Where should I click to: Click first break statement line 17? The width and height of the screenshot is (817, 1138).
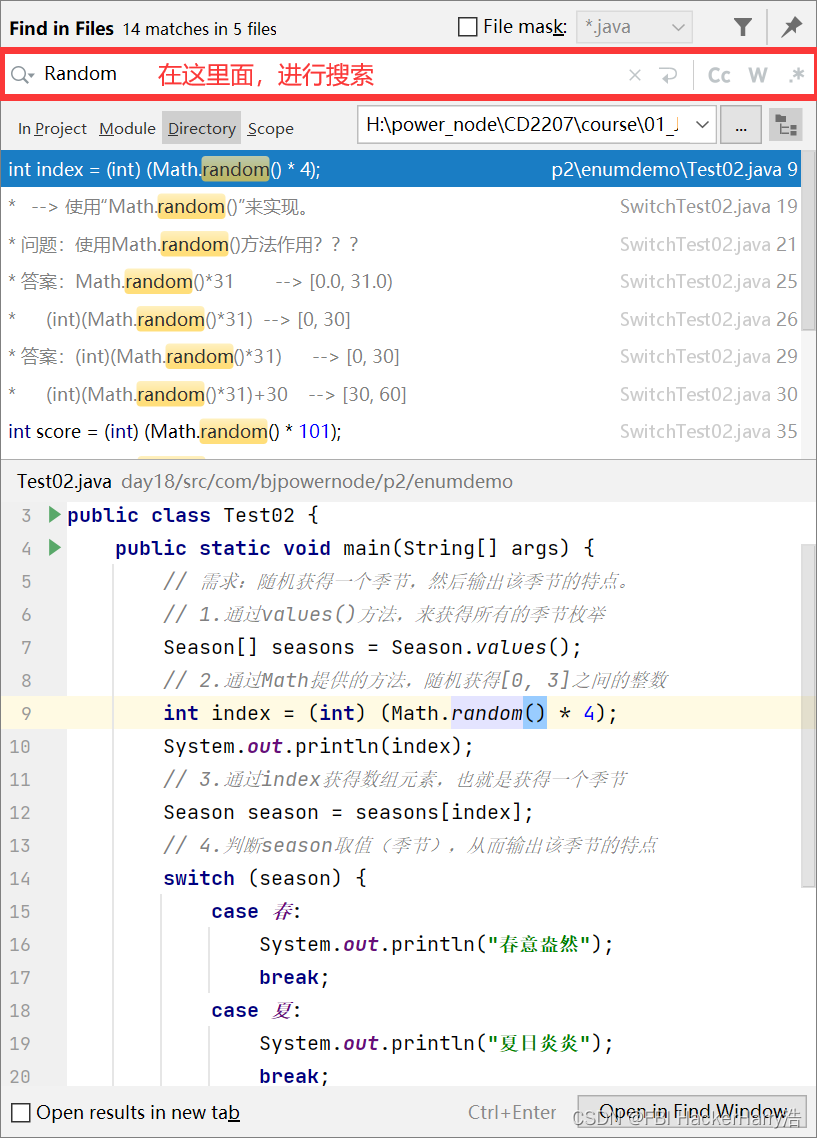pos(294,978)
